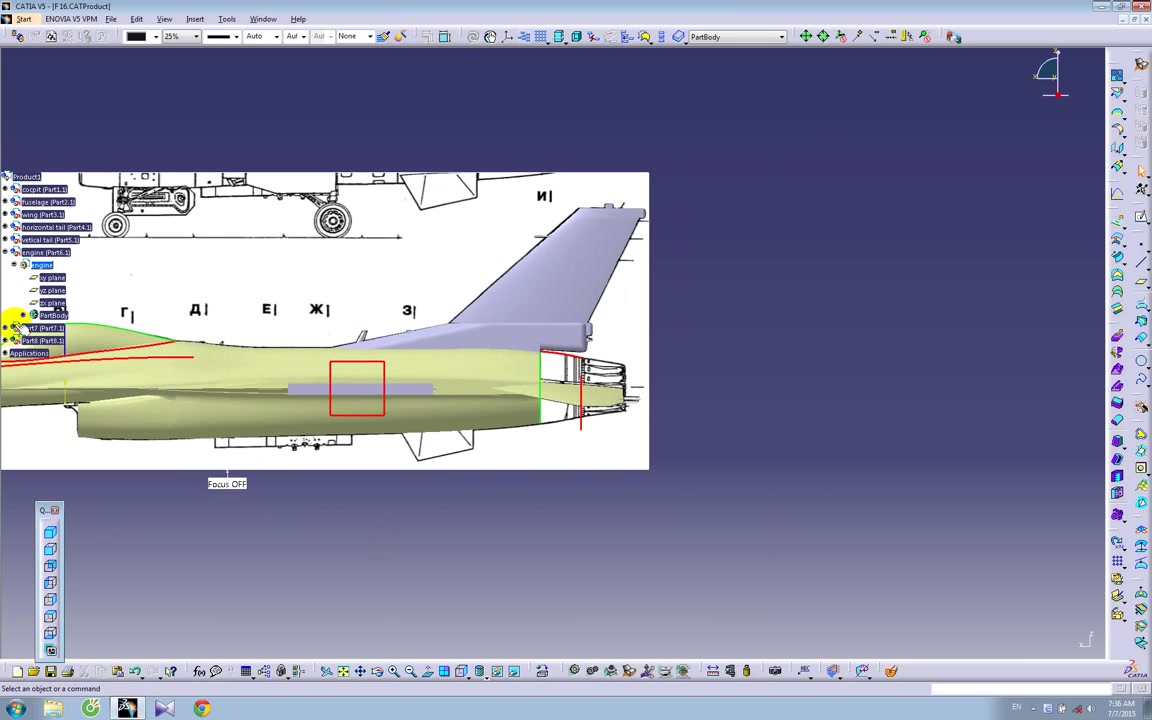Select the Rotate view tool
1152x720 pixels.
pyautogui.click(x=377, y=671)
